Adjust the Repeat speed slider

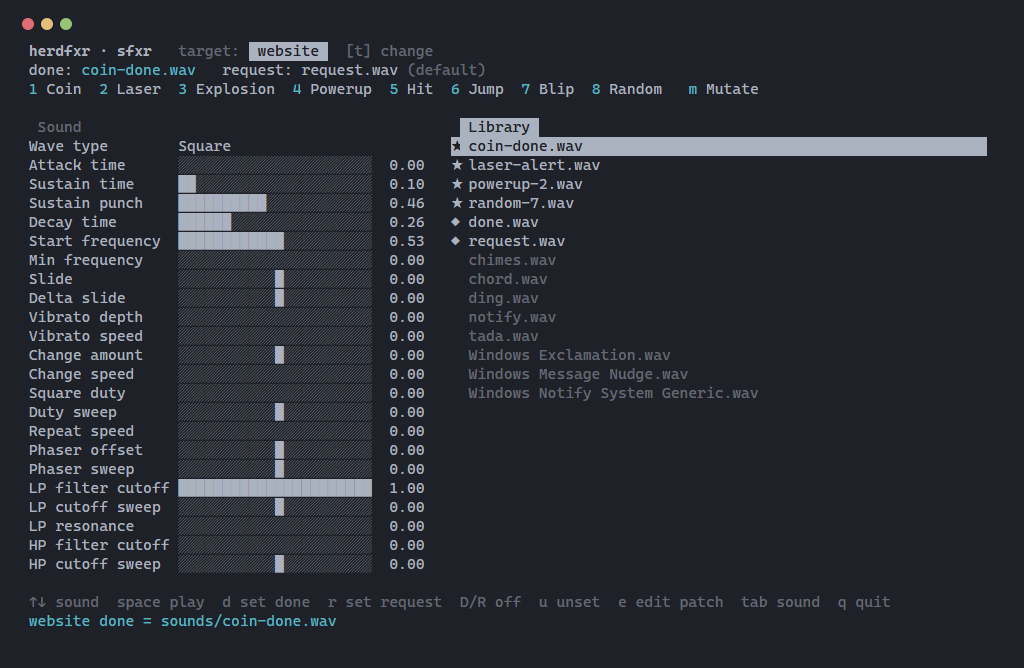point(275,431)
